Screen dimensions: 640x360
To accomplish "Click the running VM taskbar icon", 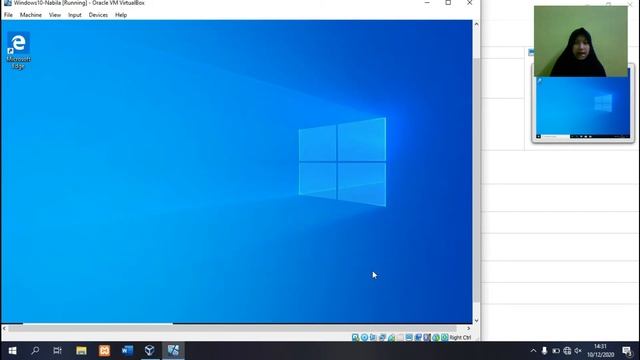I will [173, 351].
